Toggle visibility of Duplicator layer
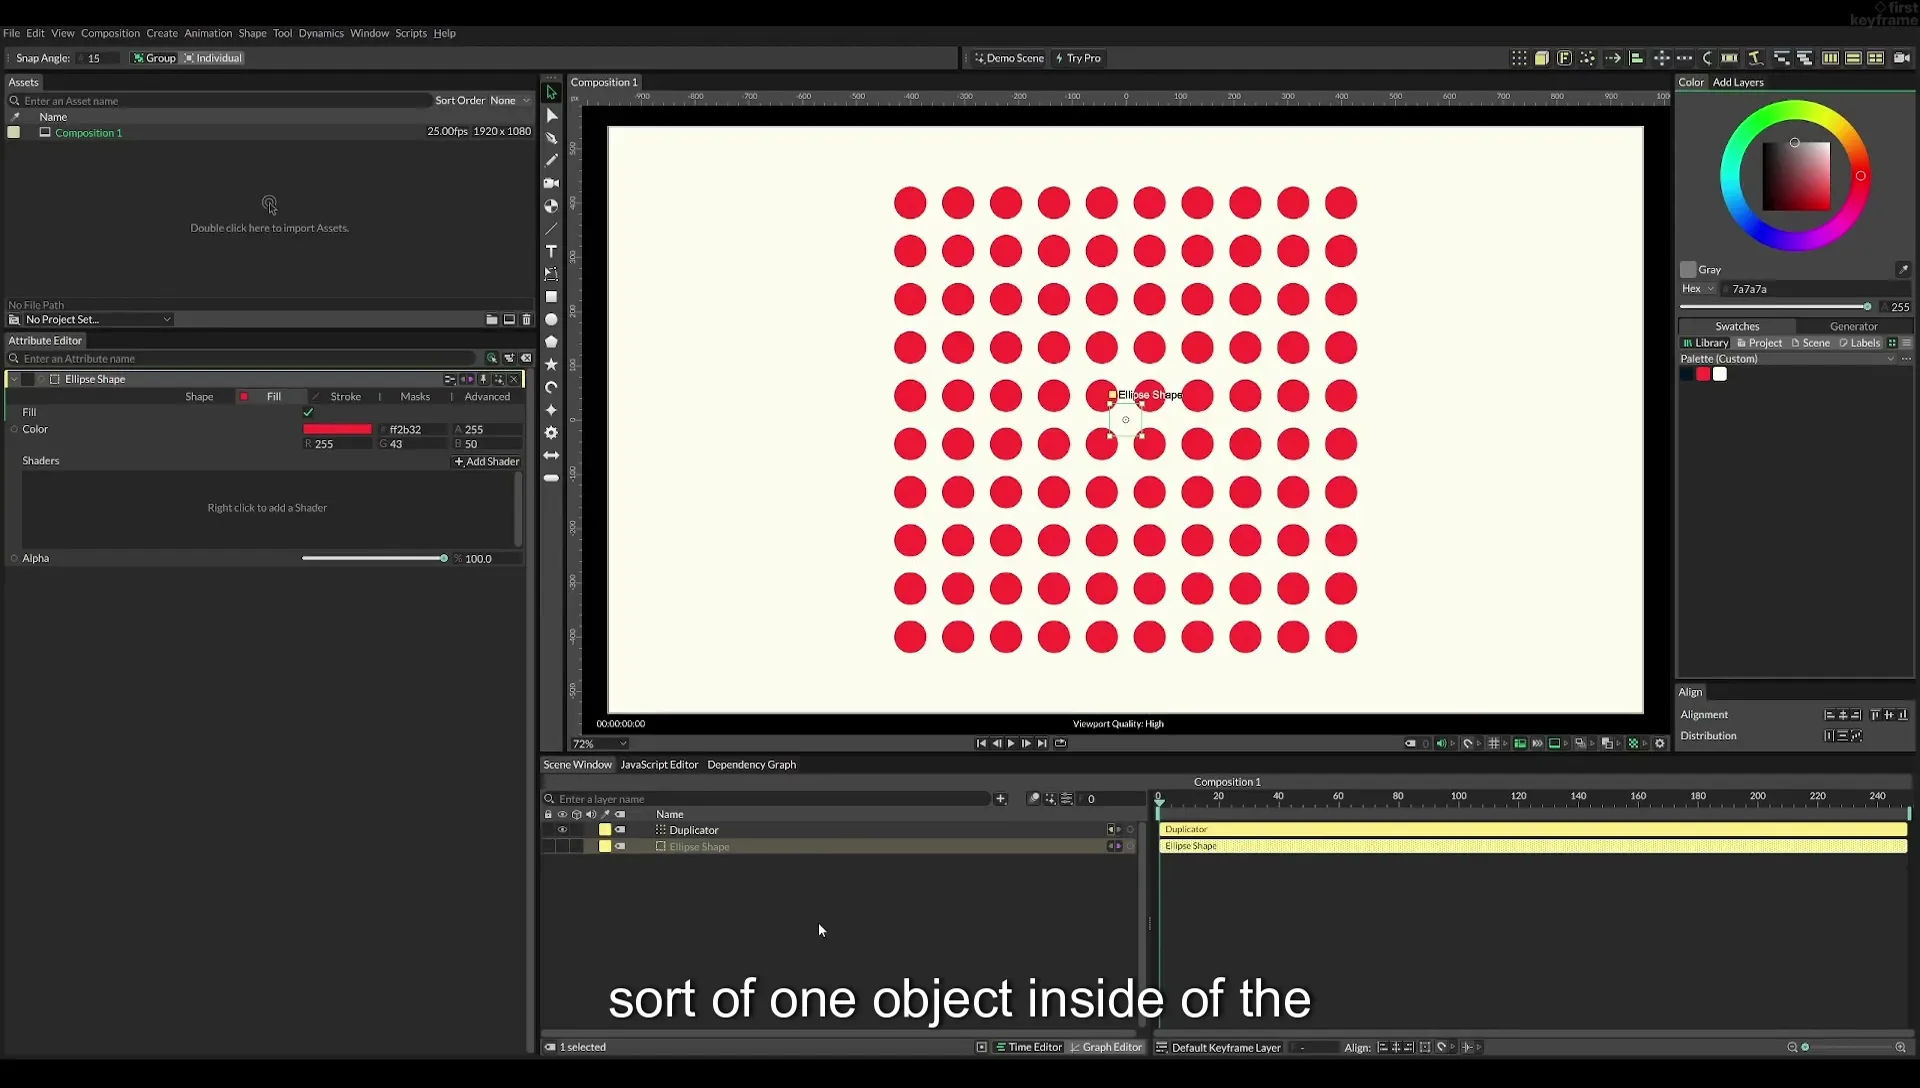1920x1088 pixels. [562, 830]
